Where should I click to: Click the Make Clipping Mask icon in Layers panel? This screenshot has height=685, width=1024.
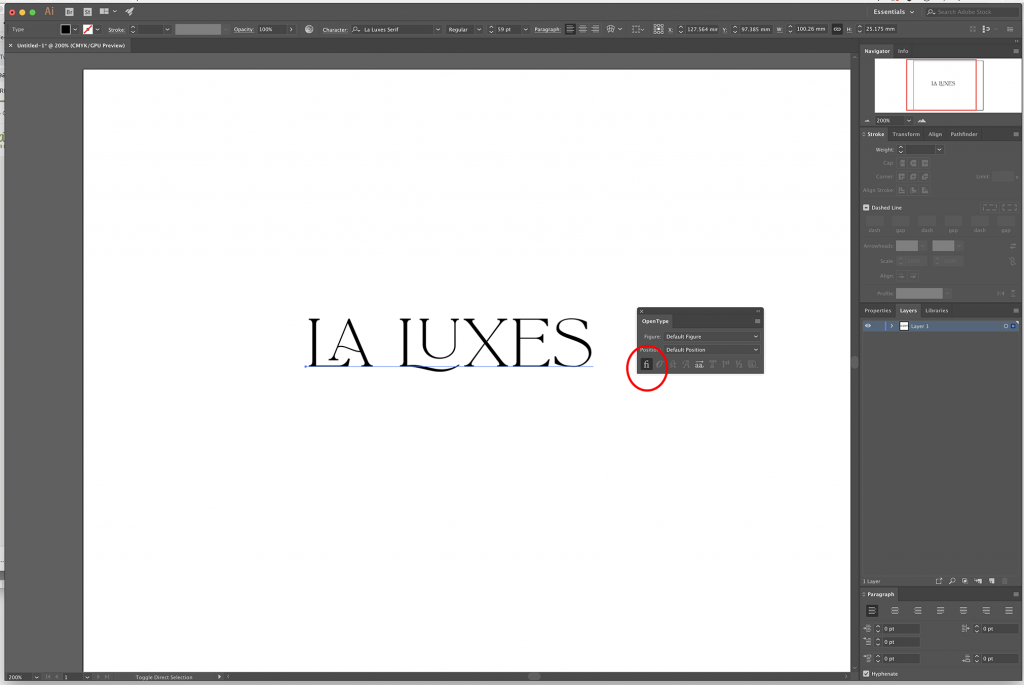click(x=965, y=581)
